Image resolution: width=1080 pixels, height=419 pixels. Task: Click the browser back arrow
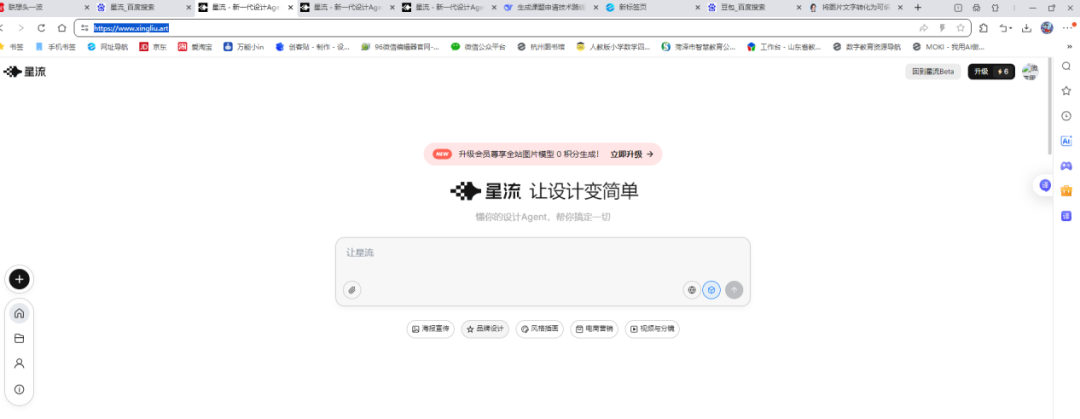point(2,28)
